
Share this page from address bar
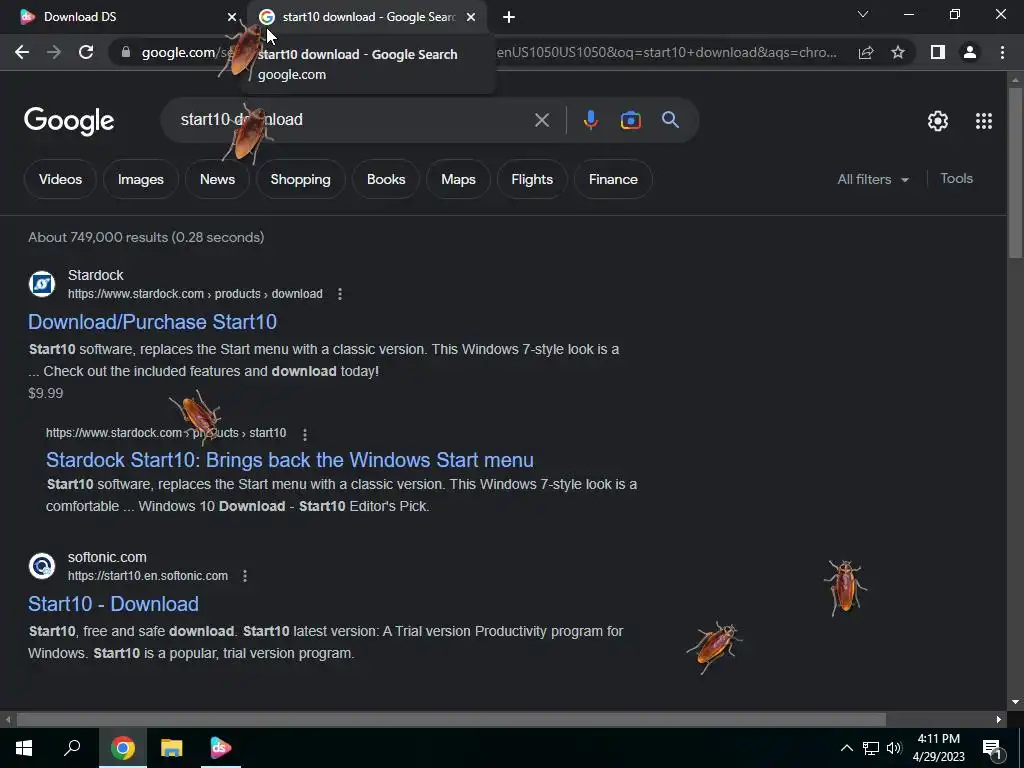coord(866,52)
